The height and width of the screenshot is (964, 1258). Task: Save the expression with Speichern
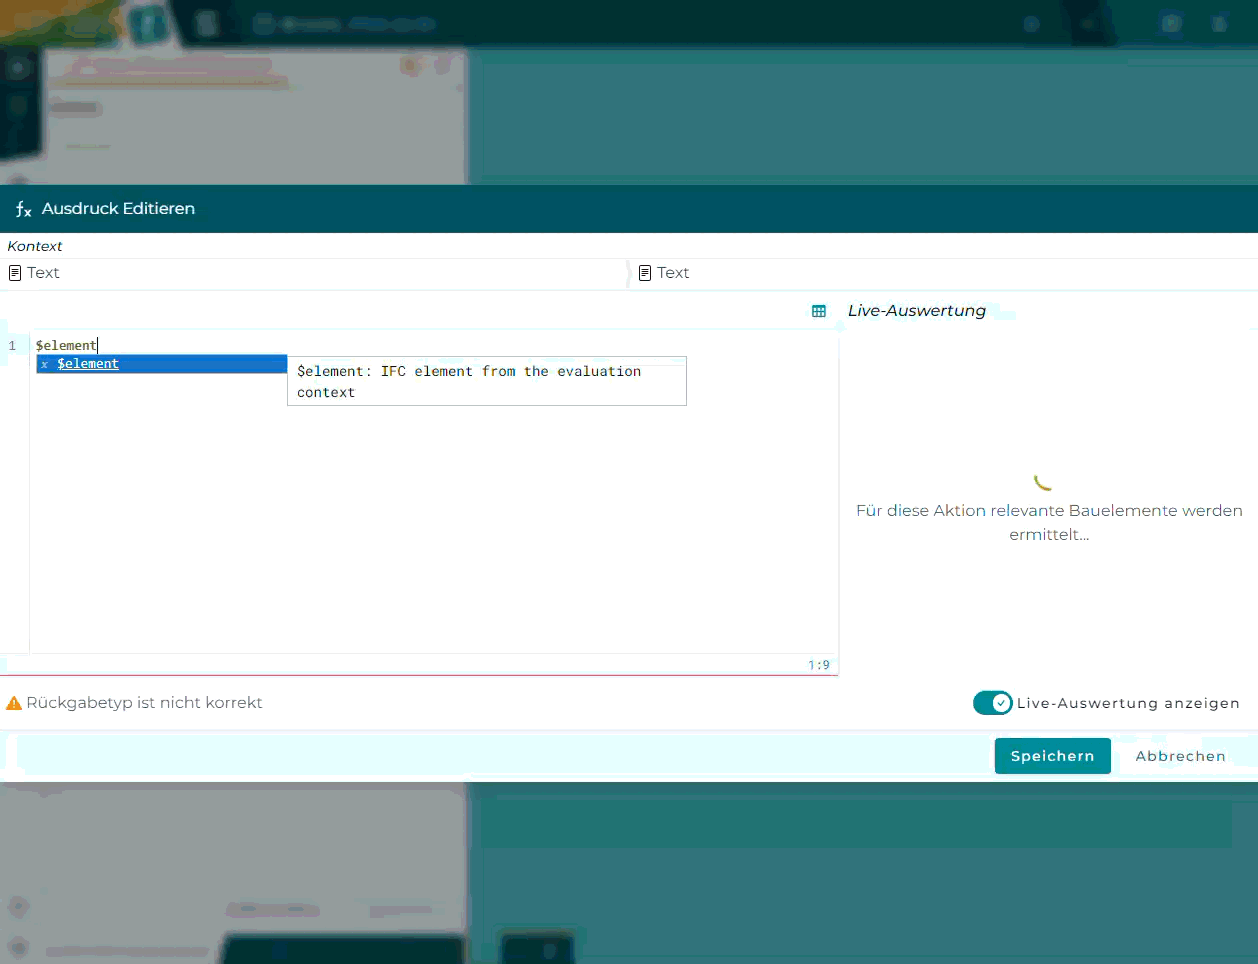tap(1052, 756)
